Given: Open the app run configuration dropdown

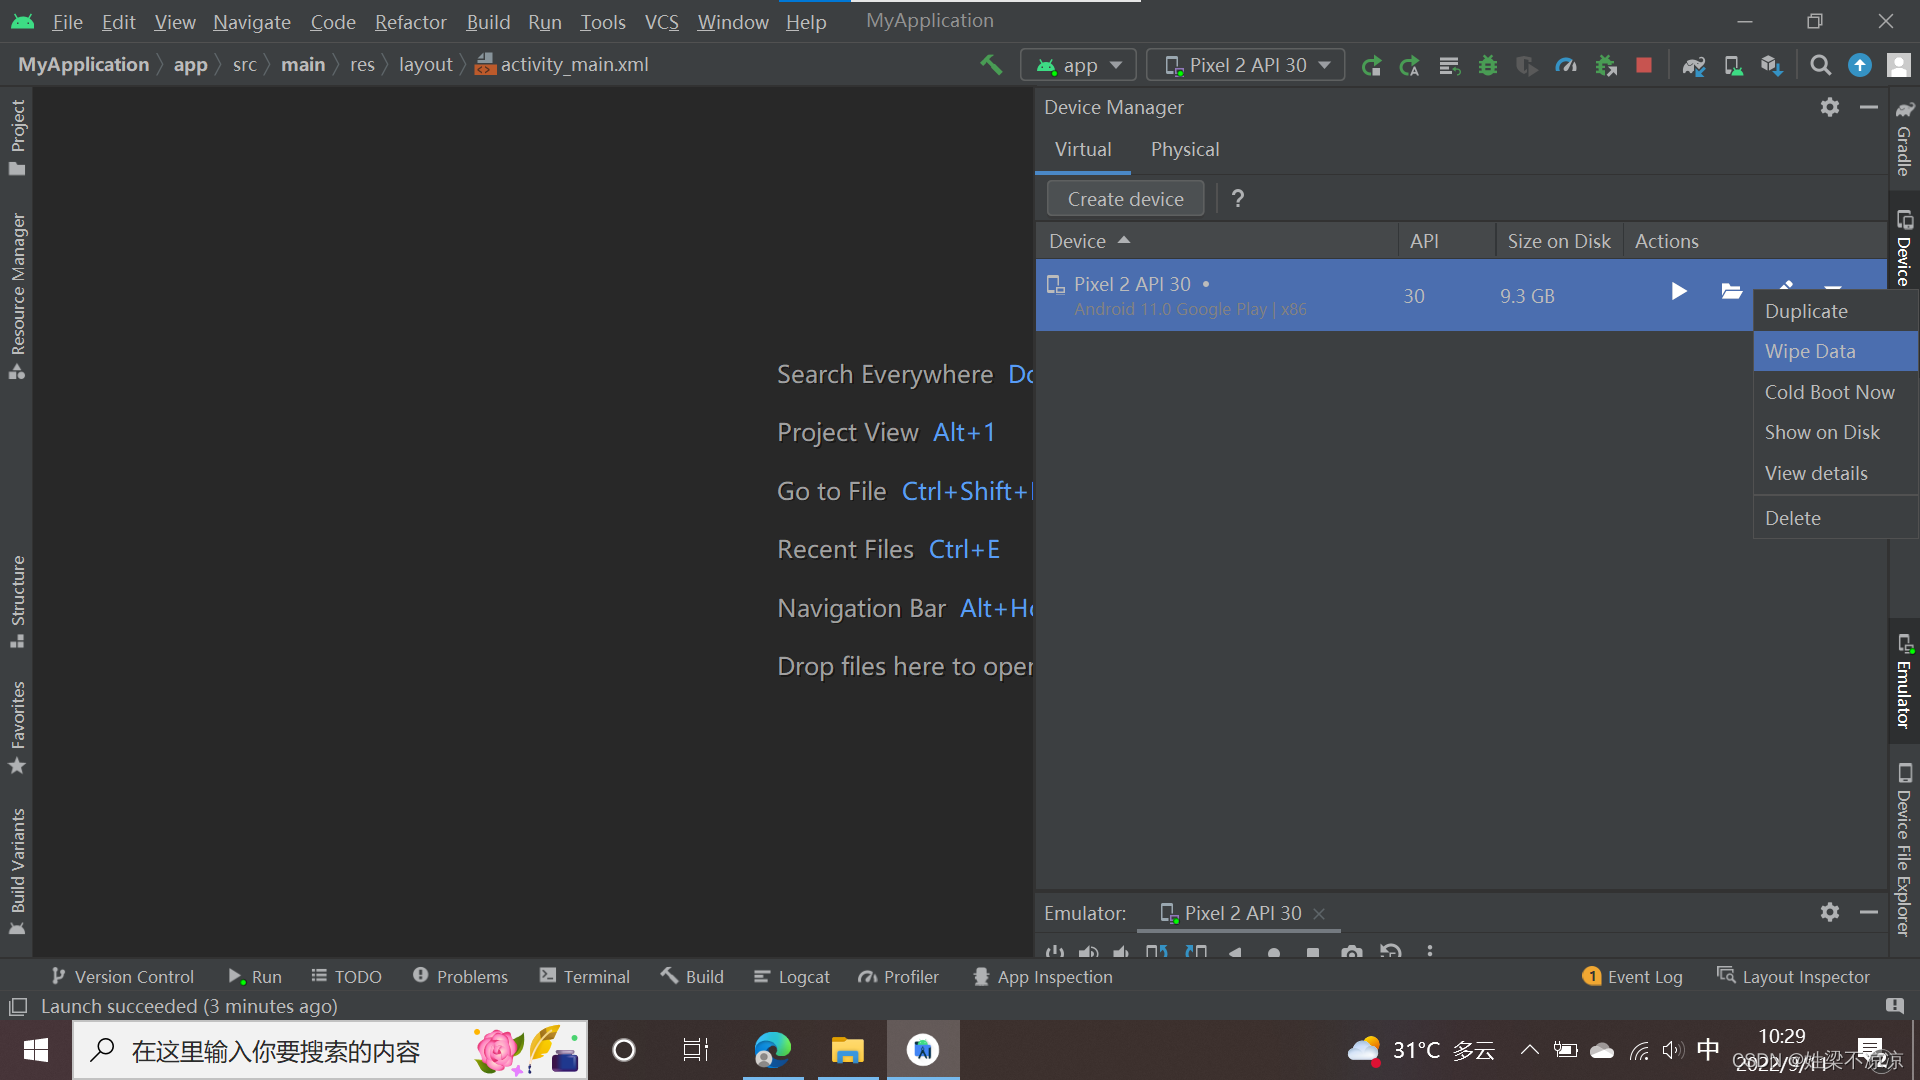Looking at the screenshot, I should pos(1078,65).
